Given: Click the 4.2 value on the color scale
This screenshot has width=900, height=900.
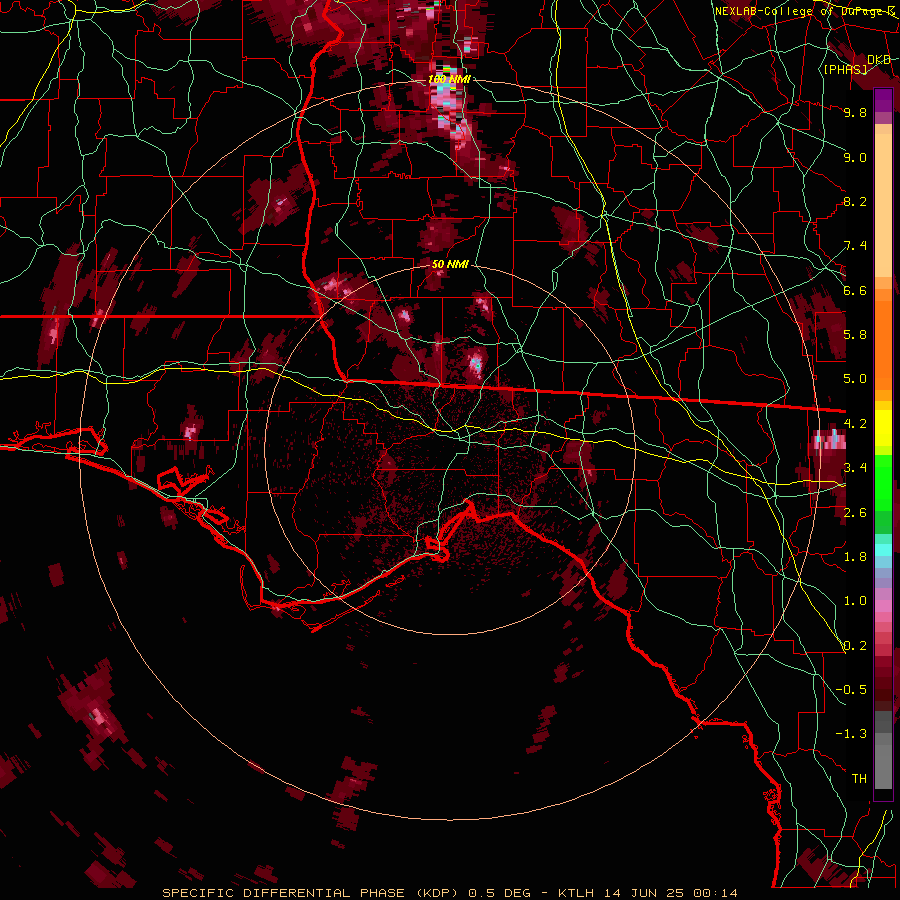Looking at the screenshot, I should click(x=855, y=424).
